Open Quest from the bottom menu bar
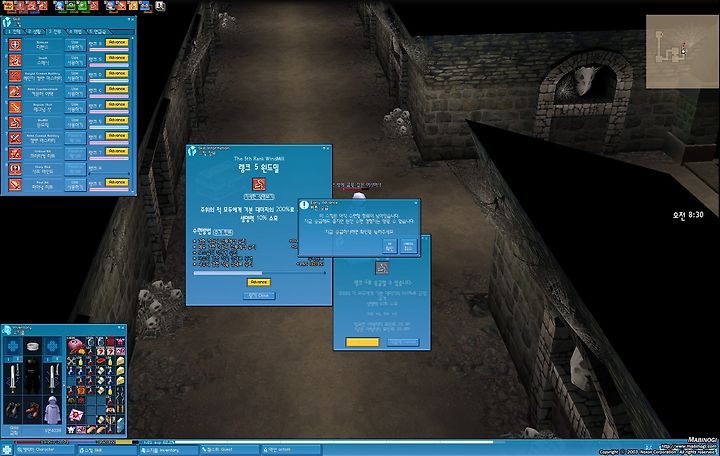Screen dimensions: 720x456 tap(229, 450)
